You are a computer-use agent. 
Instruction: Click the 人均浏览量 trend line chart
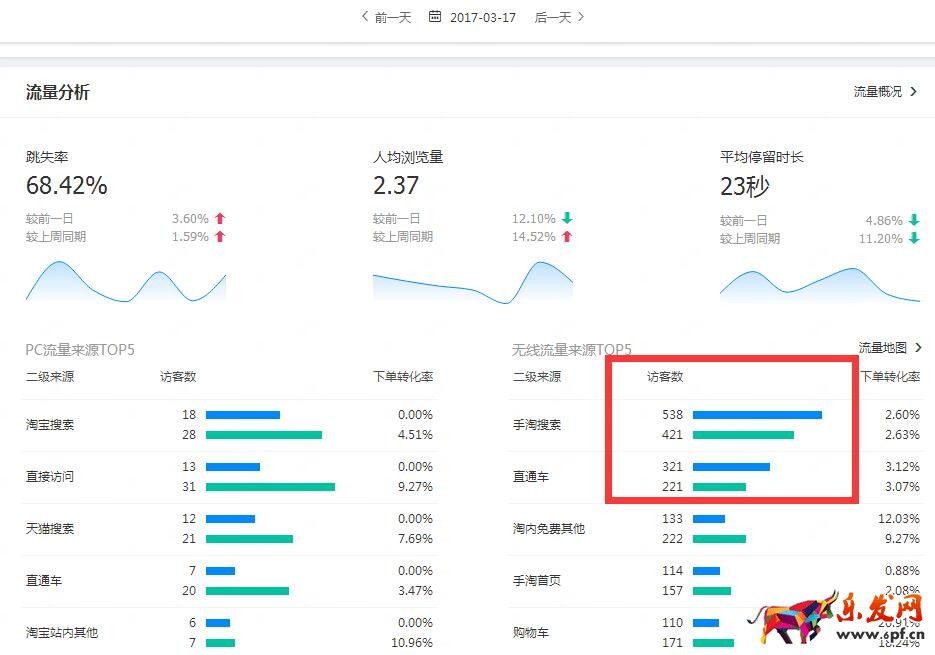tap(472, 283)
